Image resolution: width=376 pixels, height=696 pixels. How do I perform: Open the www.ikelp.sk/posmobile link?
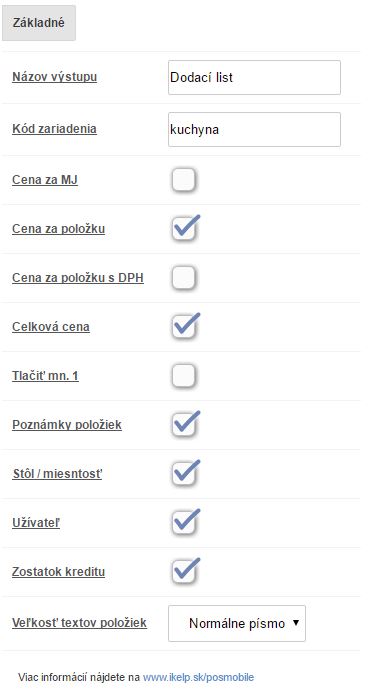coord(198,677)
